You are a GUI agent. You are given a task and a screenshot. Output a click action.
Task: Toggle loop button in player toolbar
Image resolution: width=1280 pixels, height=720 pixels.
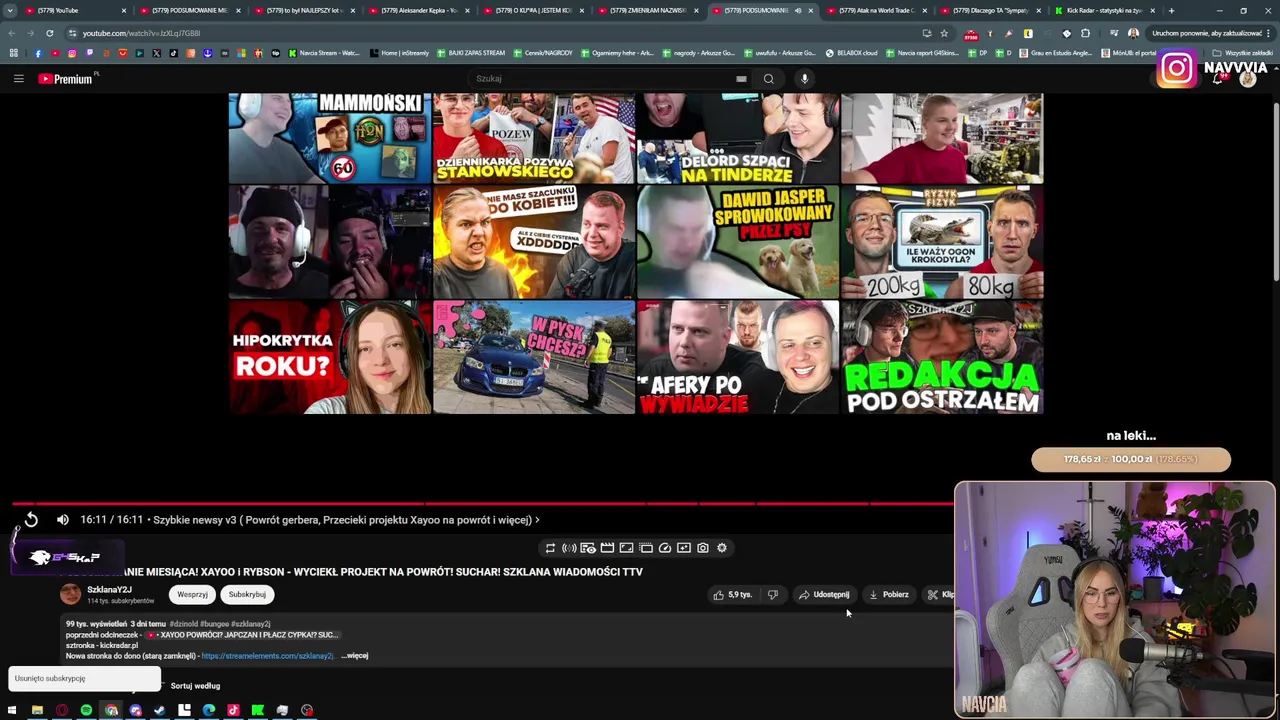[x=549, y=548]
